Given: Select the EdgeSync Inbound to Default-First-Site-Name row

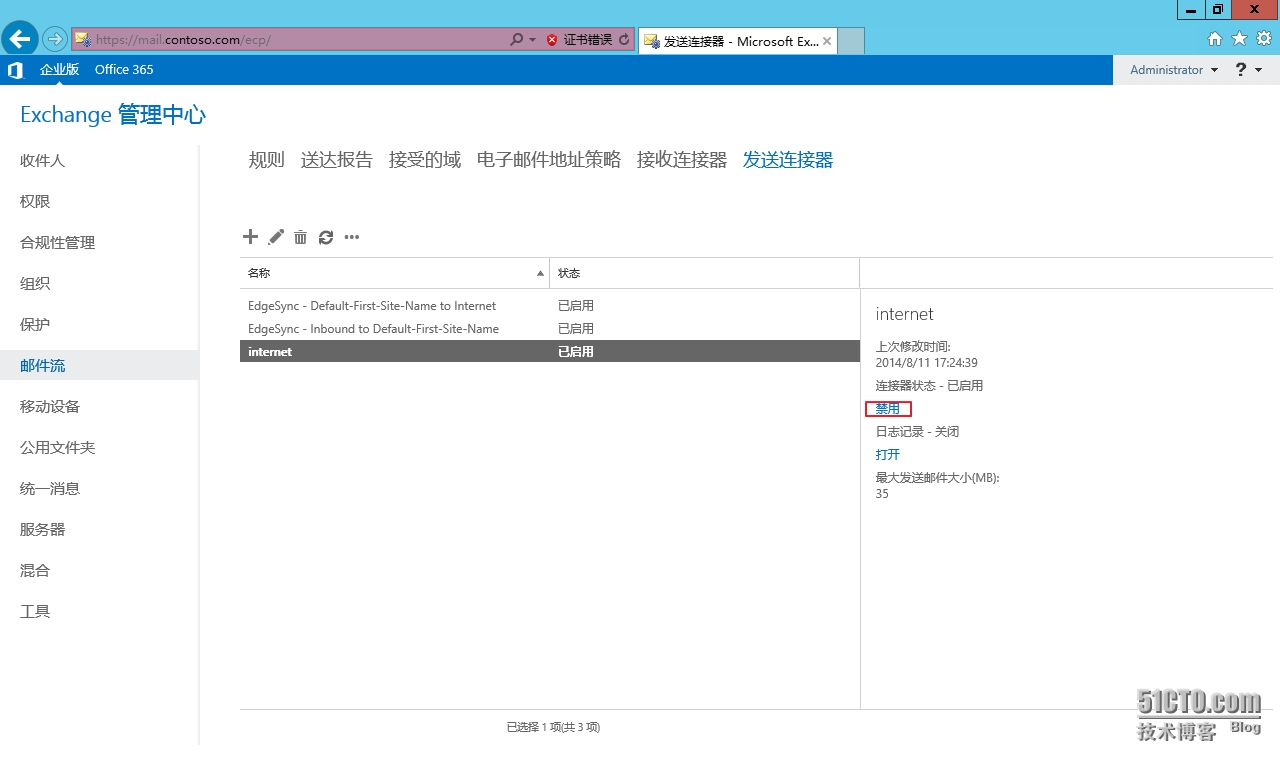Looking at the screenshot, I should (x=373, y=329).
